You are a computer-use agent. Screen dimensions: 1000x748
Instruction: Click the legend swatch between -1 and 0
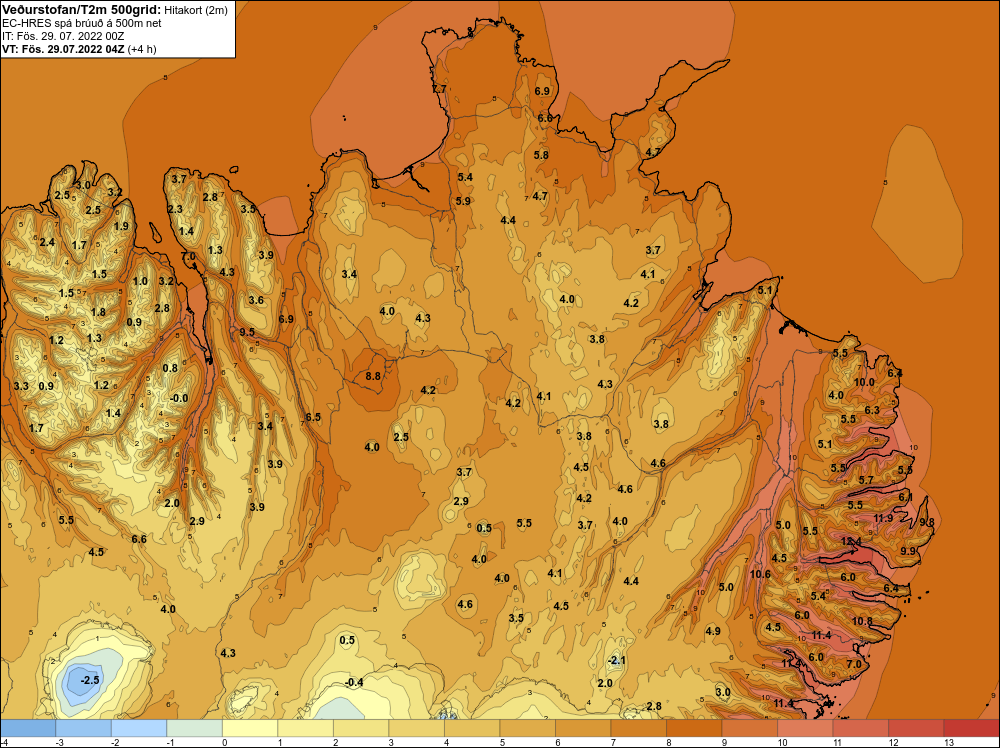pos(195,728)
